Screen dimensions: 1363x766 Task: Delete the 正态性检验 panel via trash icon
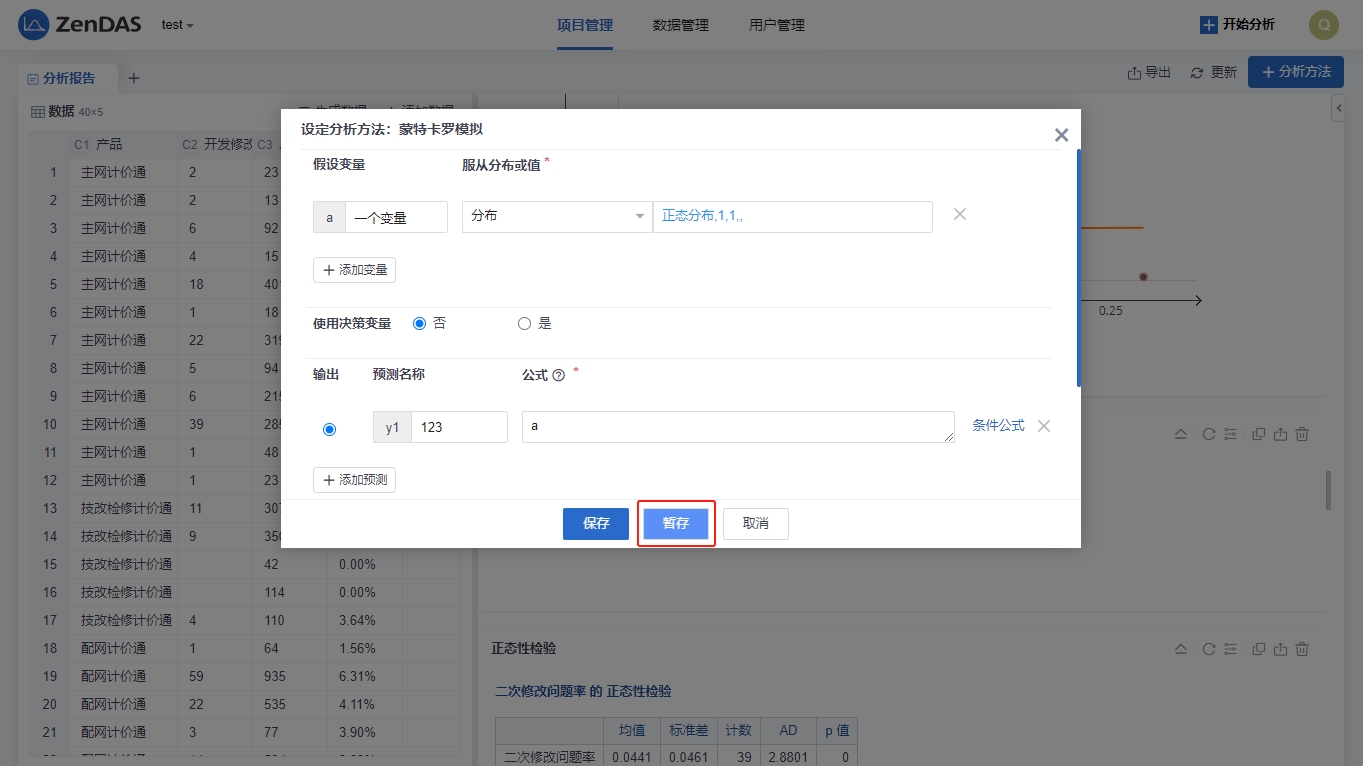[1302, 649]
